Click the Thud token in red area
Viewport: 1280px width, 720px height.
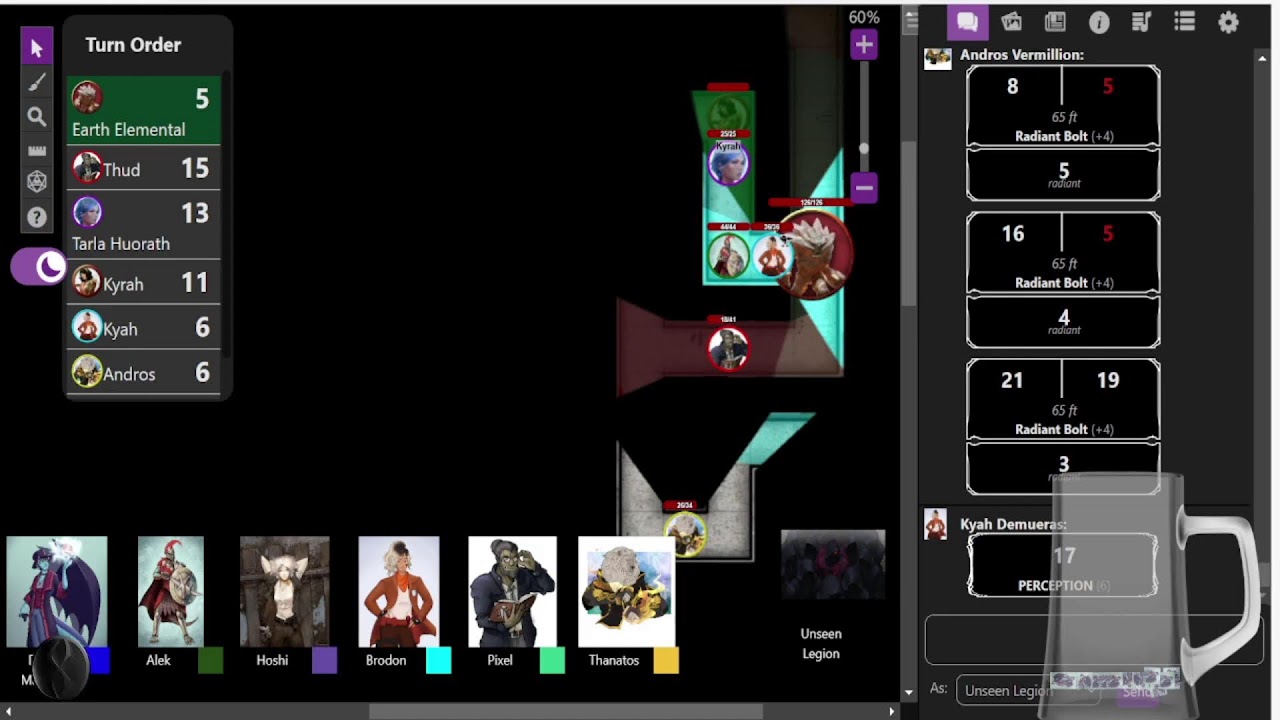pyautogui.click(x=728, y=349)
